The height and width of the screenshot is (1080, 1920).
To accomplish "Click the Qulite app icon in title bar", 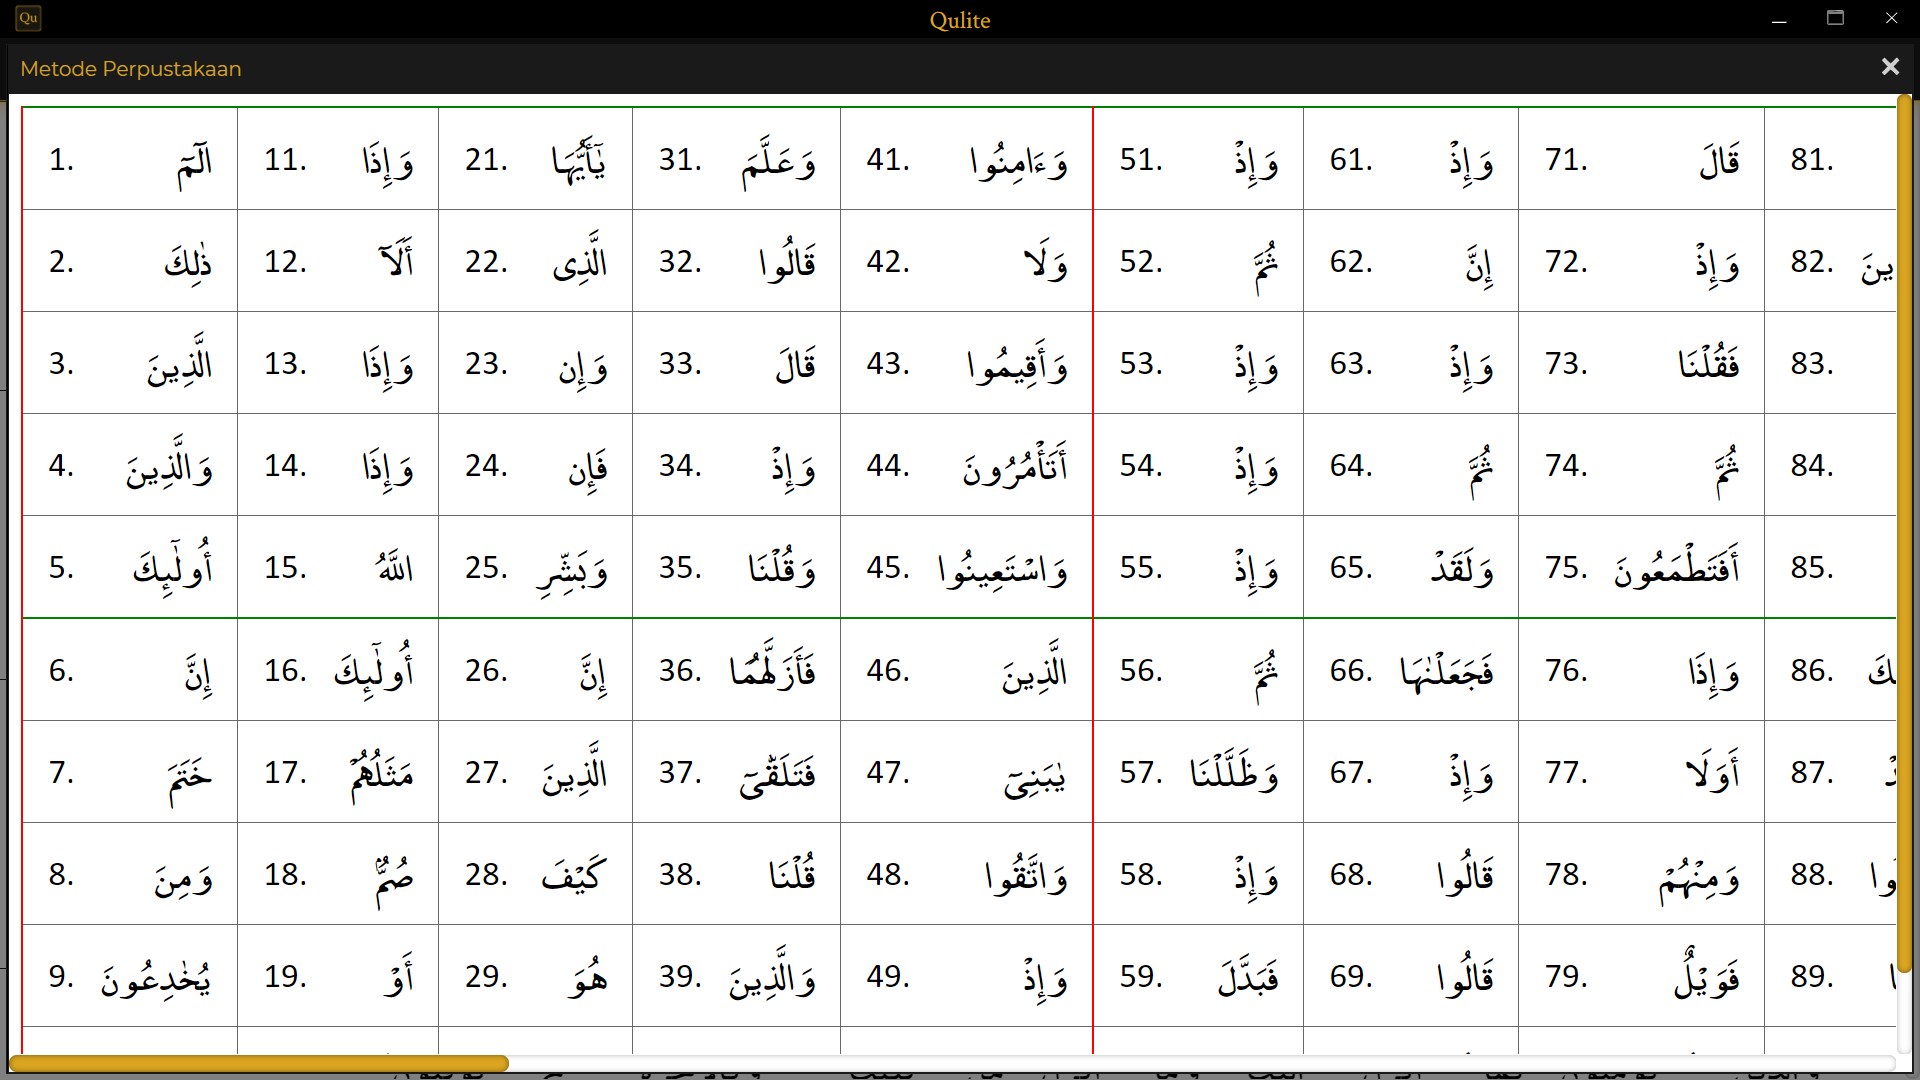I will point(28,18).
